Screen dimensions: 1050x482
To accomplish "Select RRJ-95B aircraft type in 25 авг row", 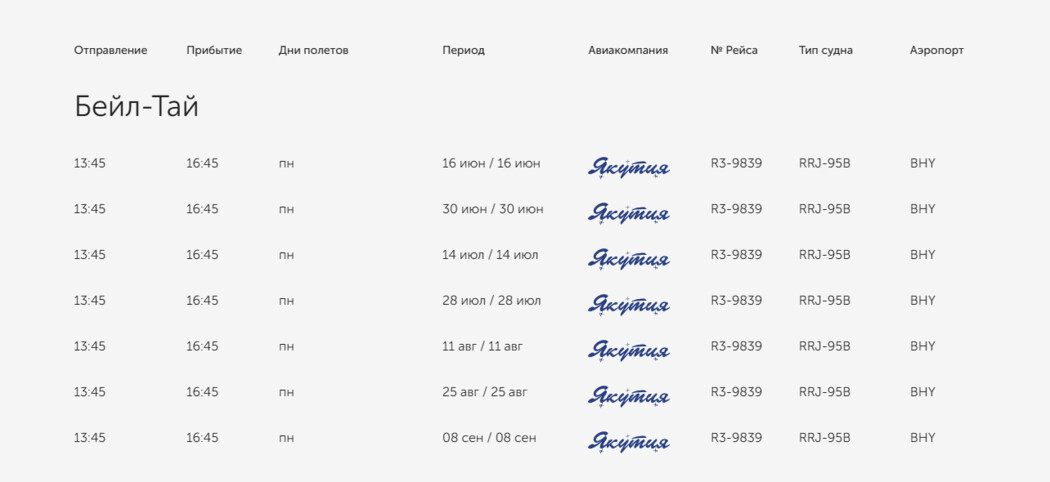I will (x=824, y=392).
